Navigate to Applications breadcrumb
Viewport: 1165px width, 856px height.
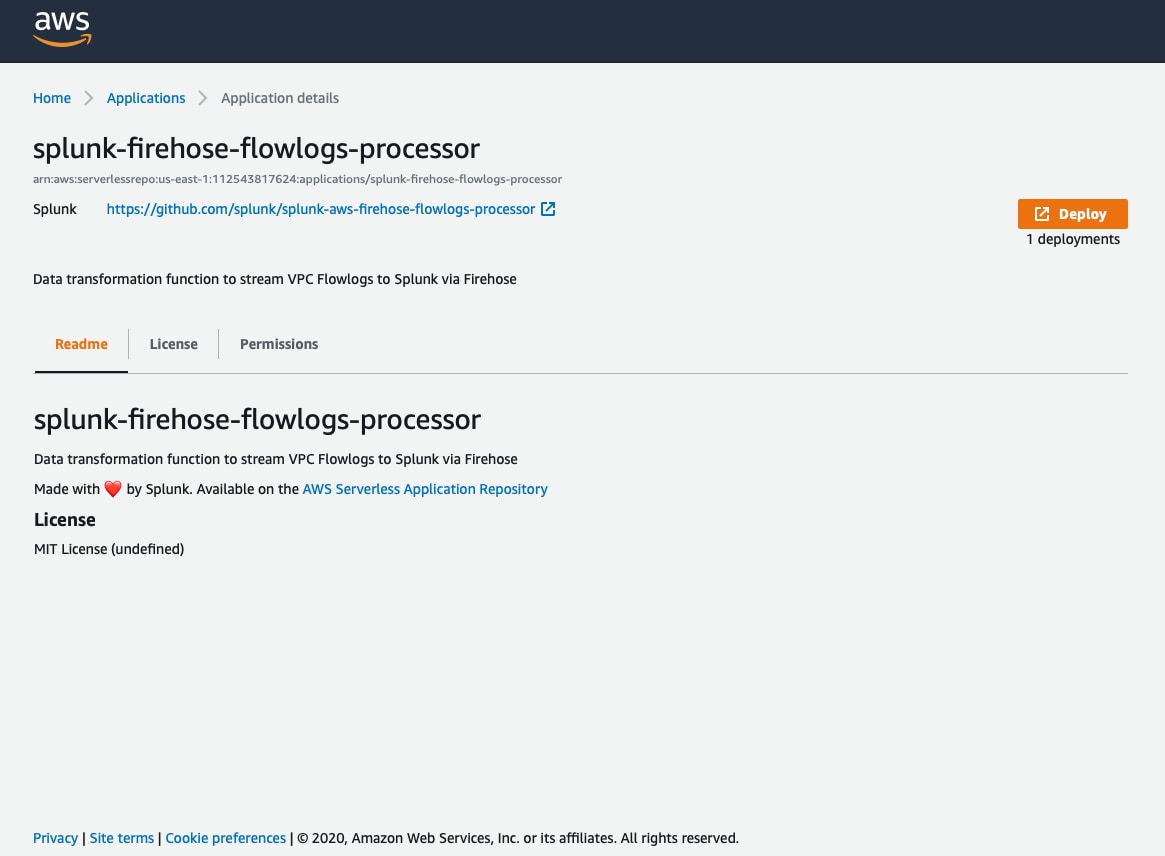[146, 98]
